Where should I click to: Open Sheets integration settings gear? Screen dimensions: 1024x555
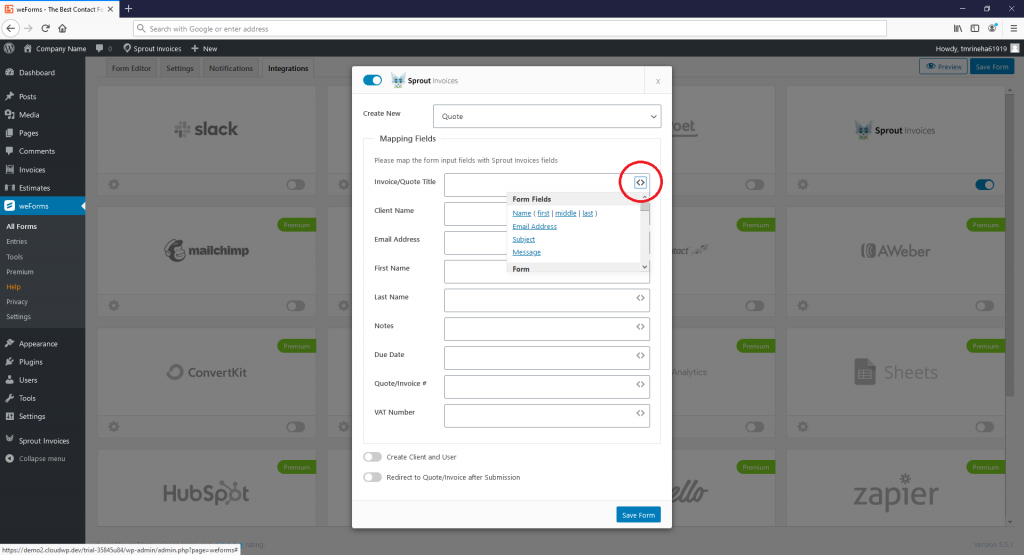(x=803, y=427)
